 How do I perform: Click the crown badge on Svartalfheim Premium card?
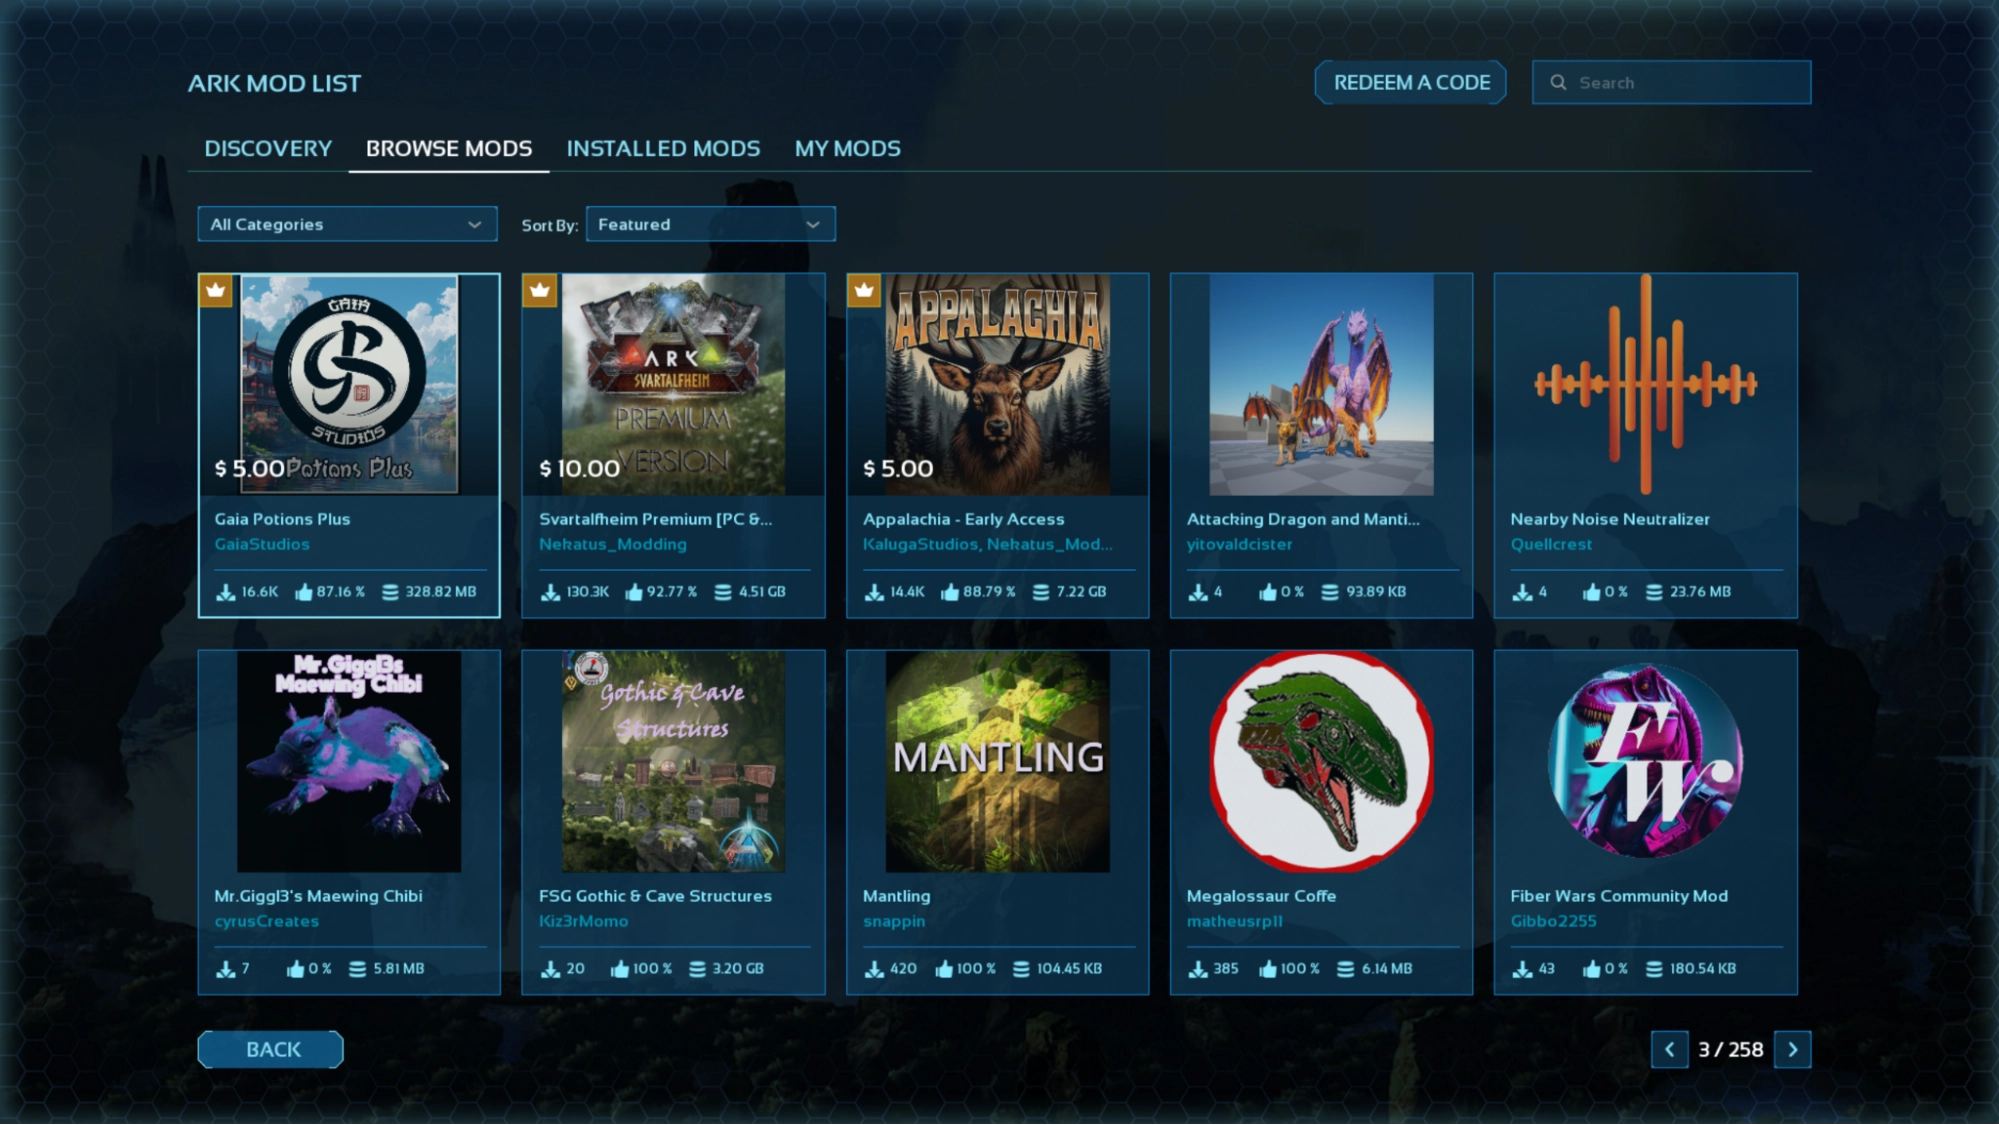pyautogui.click(x=540, y=290)
